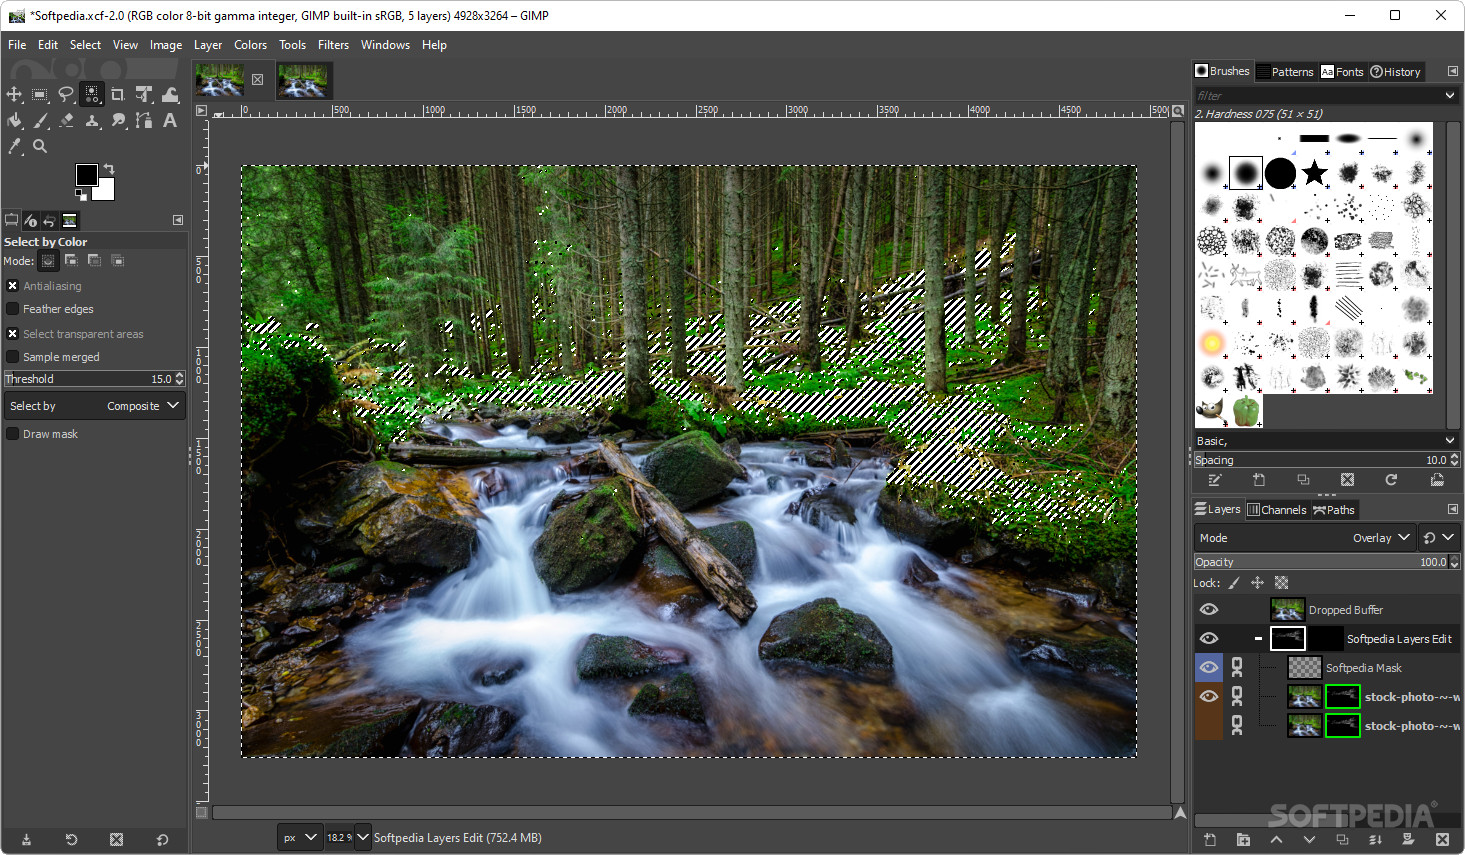Select the Select by Color tool
The image size is (1465, 855).
pos(92,94)
